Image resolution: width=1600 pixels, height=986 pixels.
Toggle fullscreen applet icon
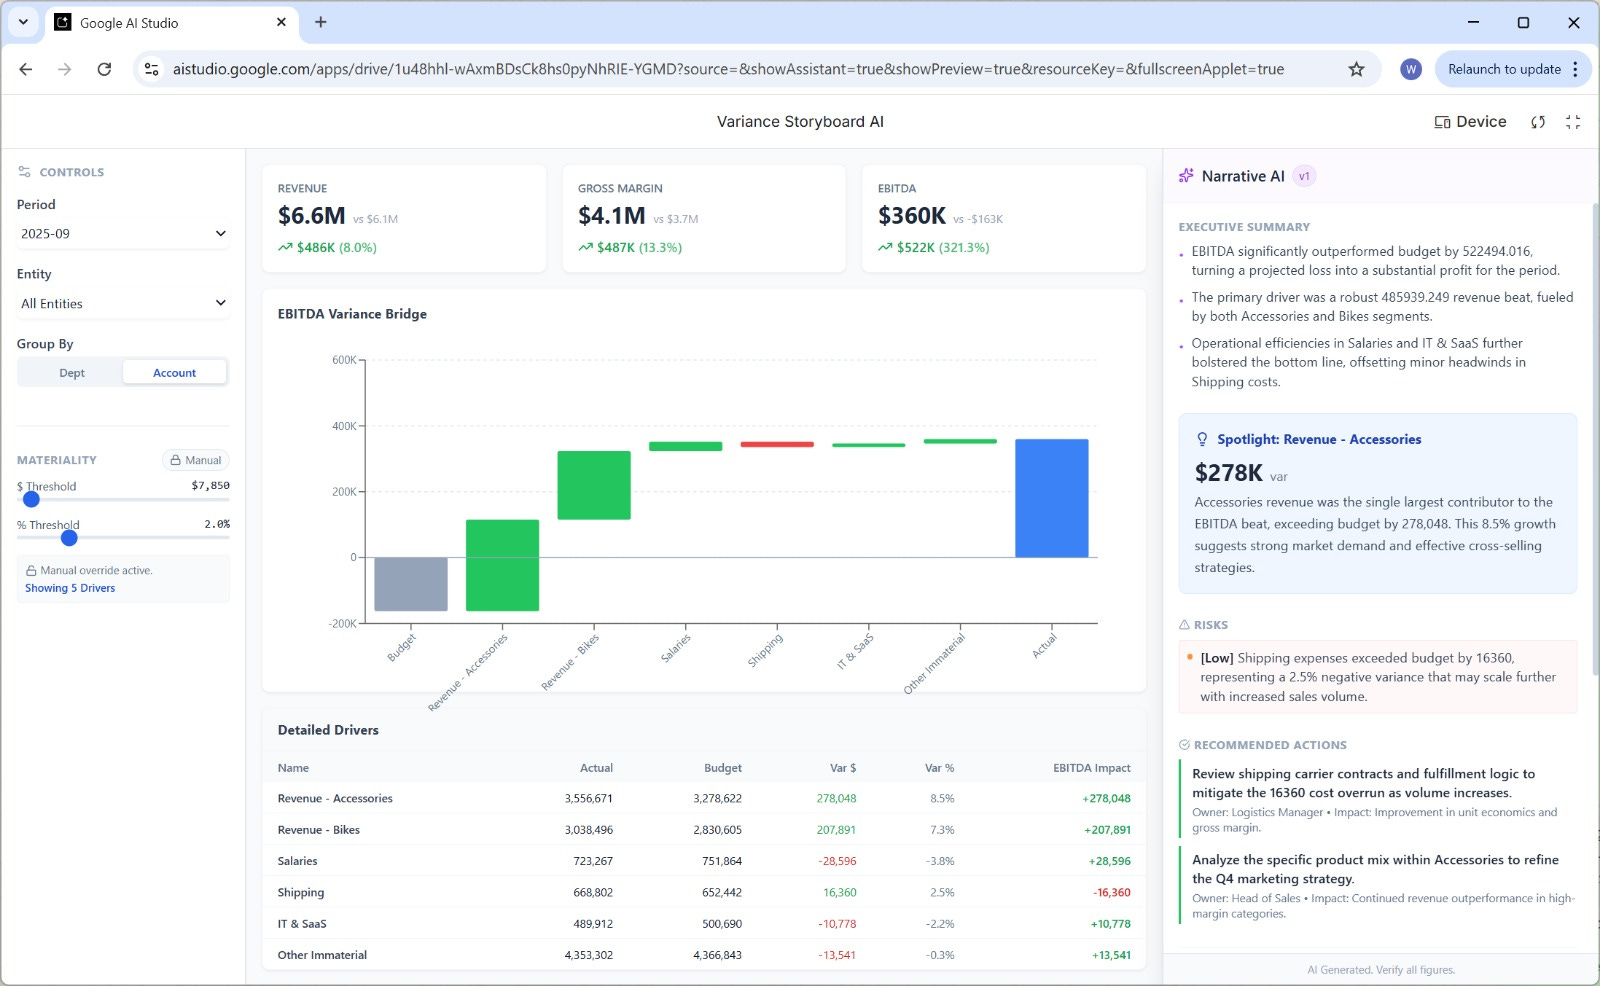coord(1573,122)
